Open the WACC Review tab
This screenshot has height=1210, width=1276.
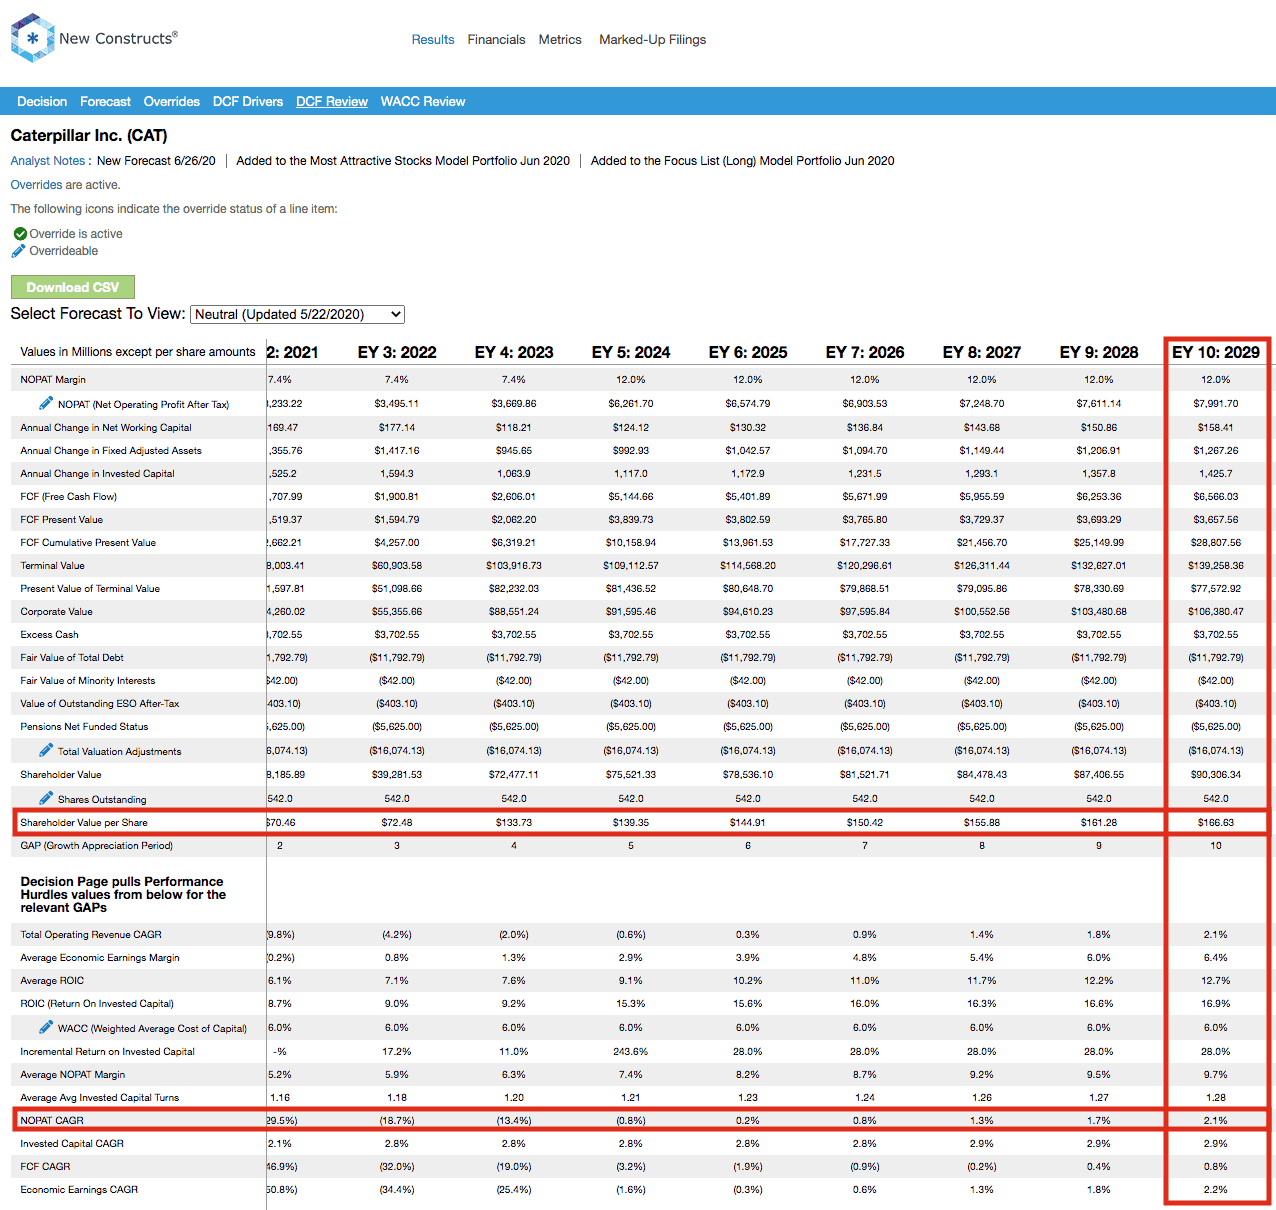(423, 102)
